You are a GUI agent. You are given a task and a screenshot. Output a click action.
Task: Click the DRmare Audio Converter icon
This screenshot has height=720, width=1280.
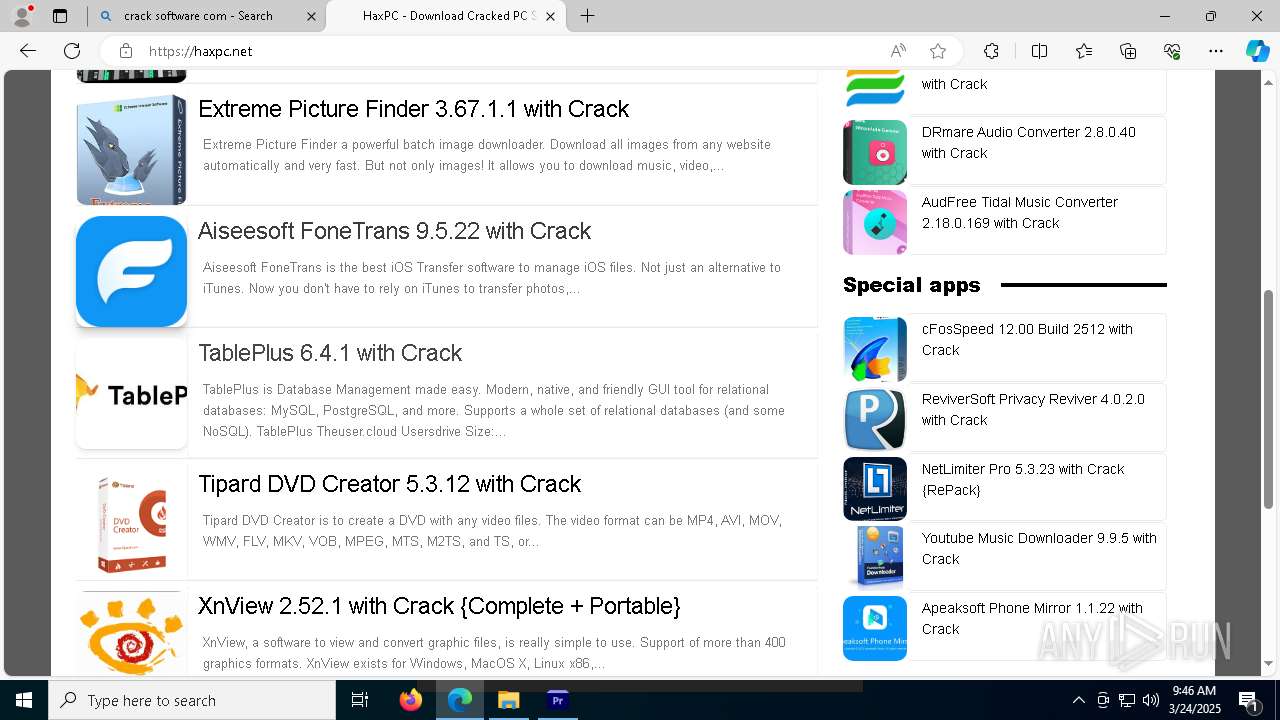[x=875, y=152]
